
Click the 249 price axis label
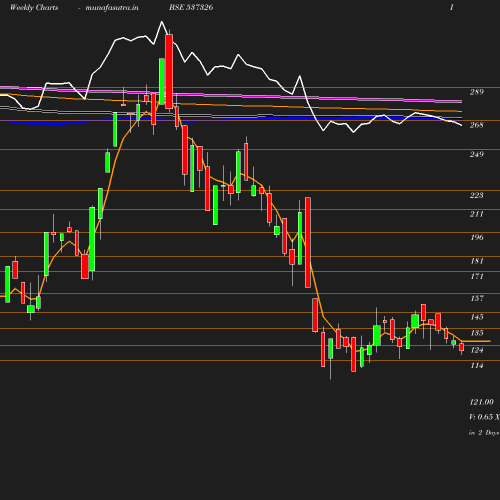[477, 154]
